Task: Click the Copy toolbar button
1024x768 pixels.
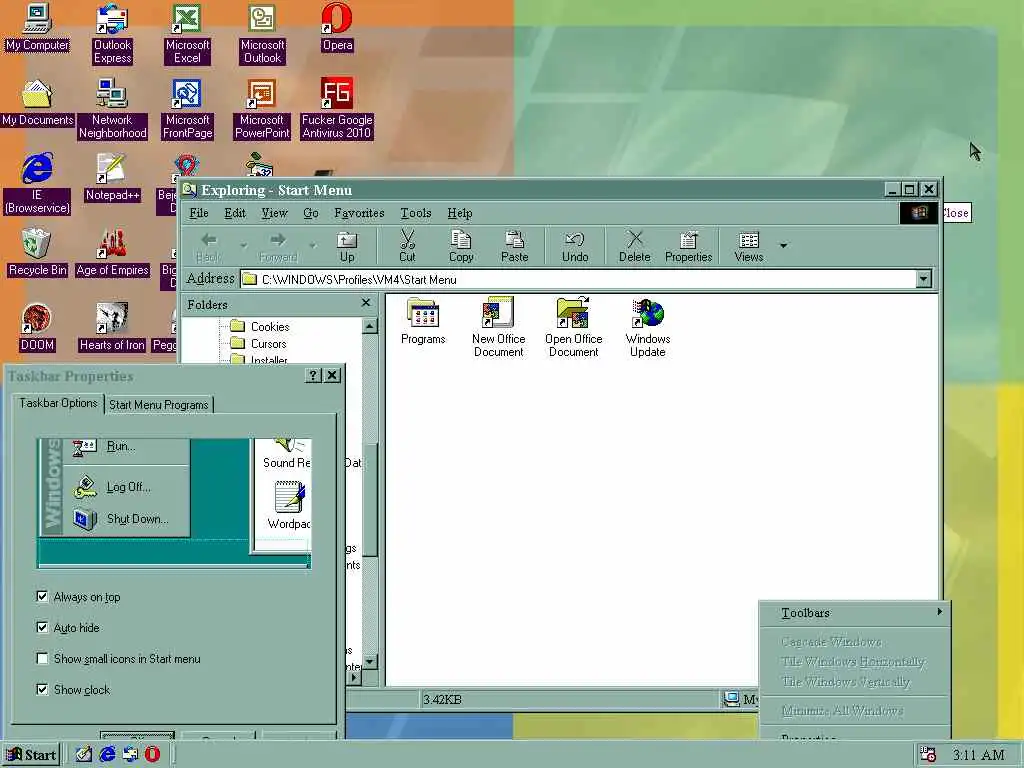Action: (x=461, y=247)
